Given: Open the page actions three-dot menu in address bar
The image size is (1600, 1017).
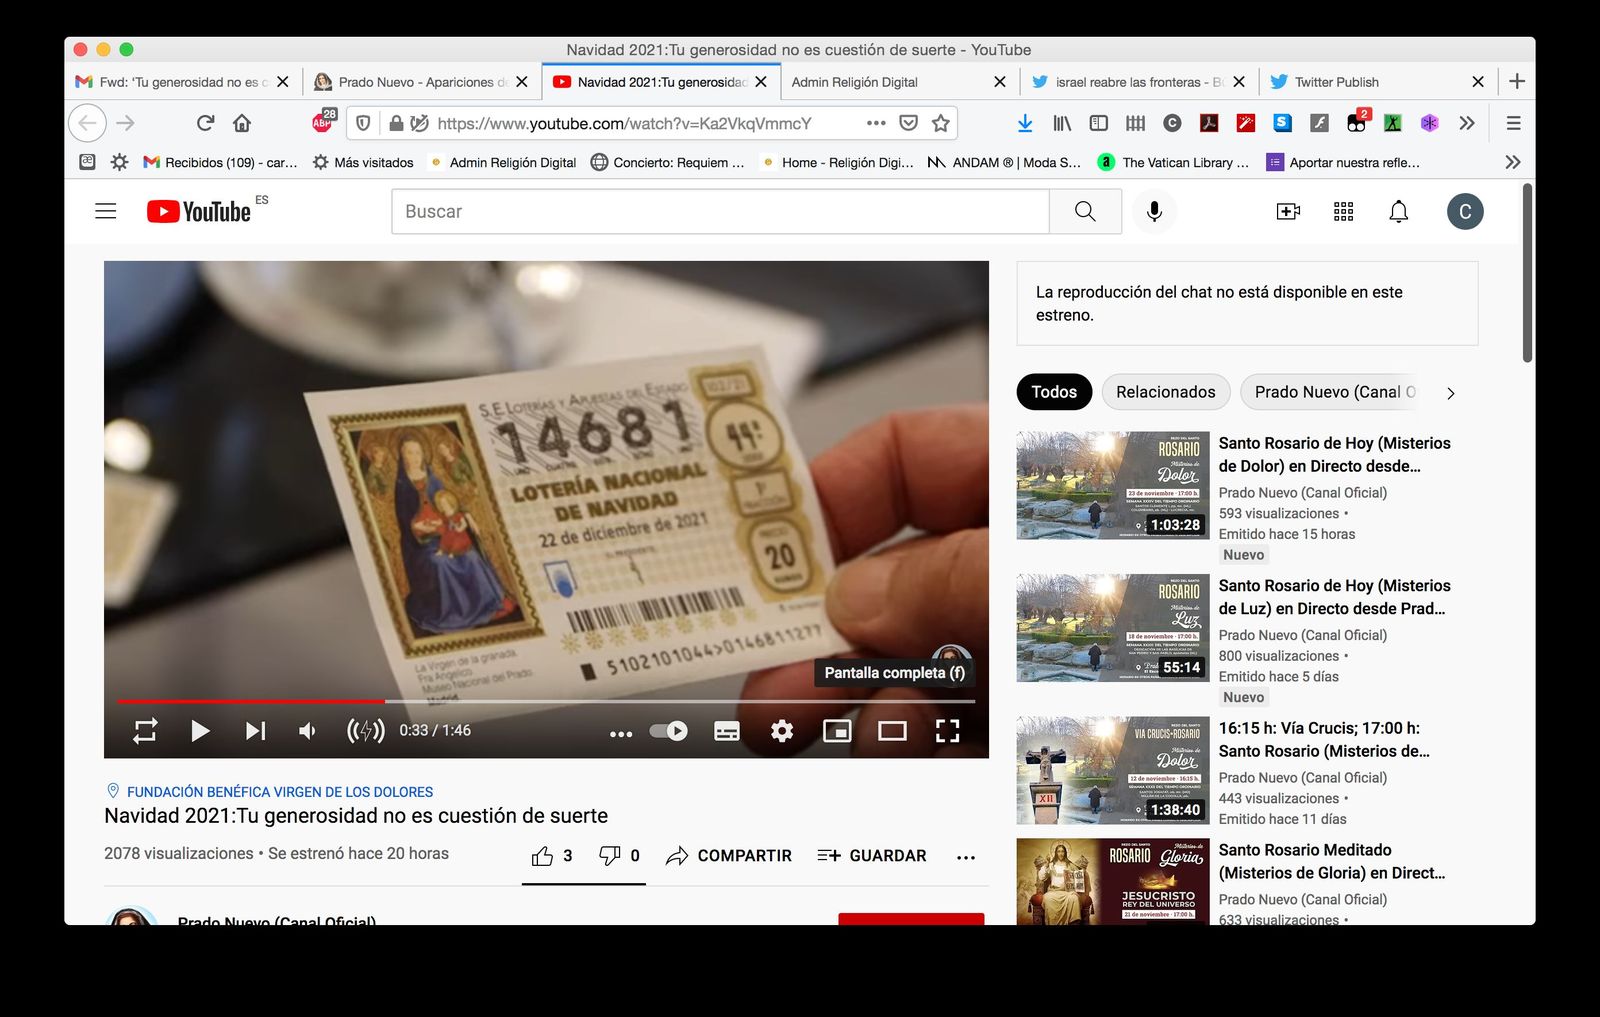Looking at the screenshot, I should tap(875, 122).
